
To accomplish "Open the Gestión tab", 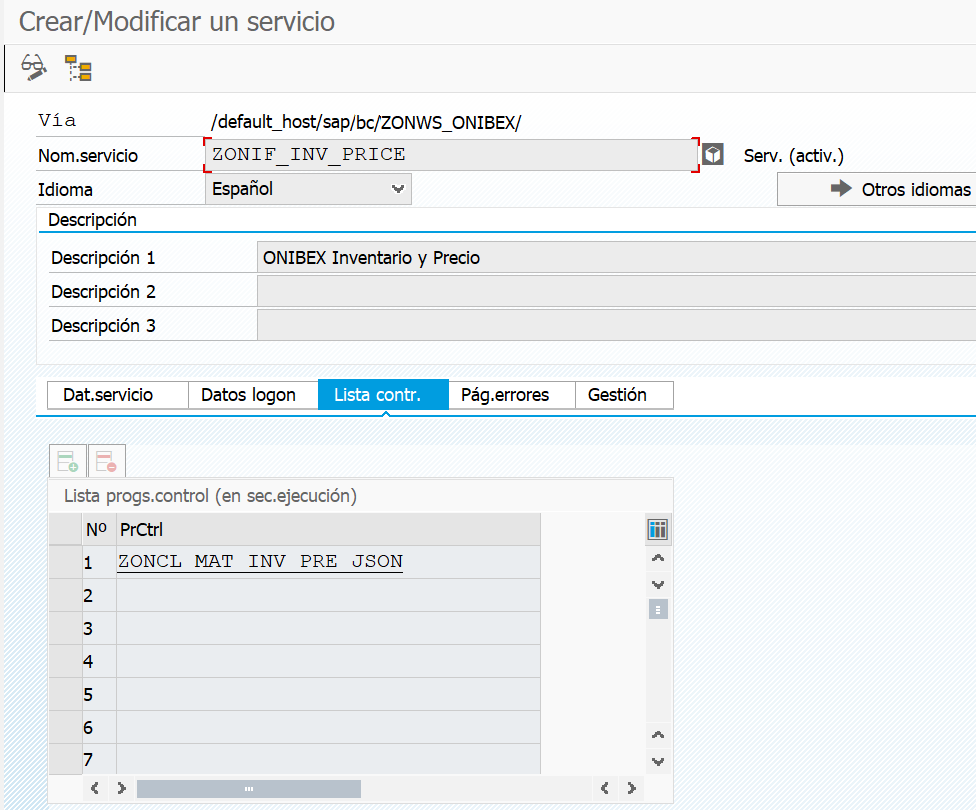I will (617, 395).
